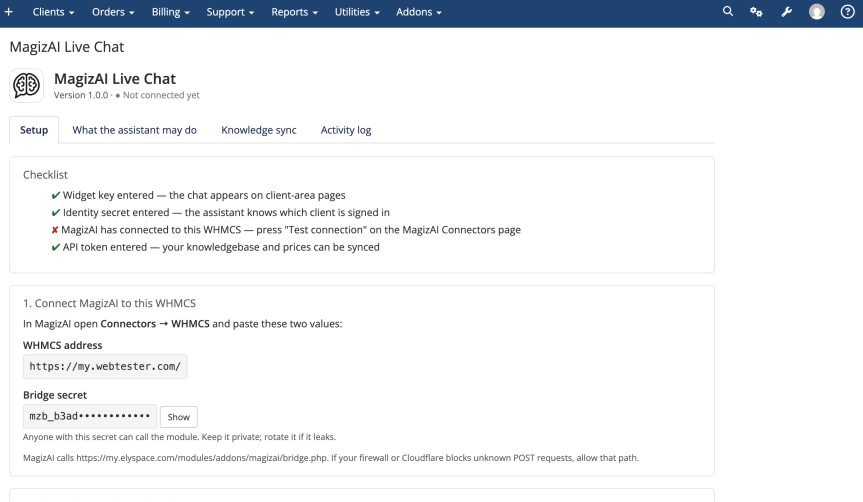Click the Bridge secret label
Screen dimensions: 863x502
[55, 395]
